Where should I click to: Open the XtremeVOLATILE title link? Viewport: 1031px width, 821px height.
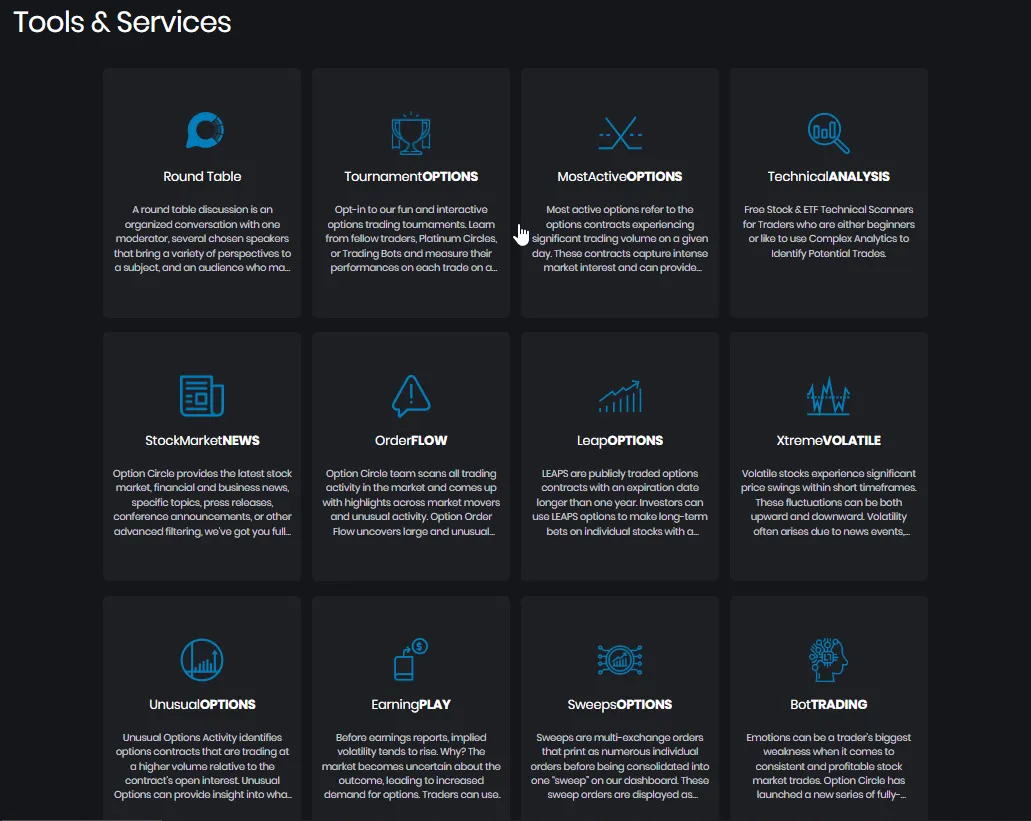[828, 440]
